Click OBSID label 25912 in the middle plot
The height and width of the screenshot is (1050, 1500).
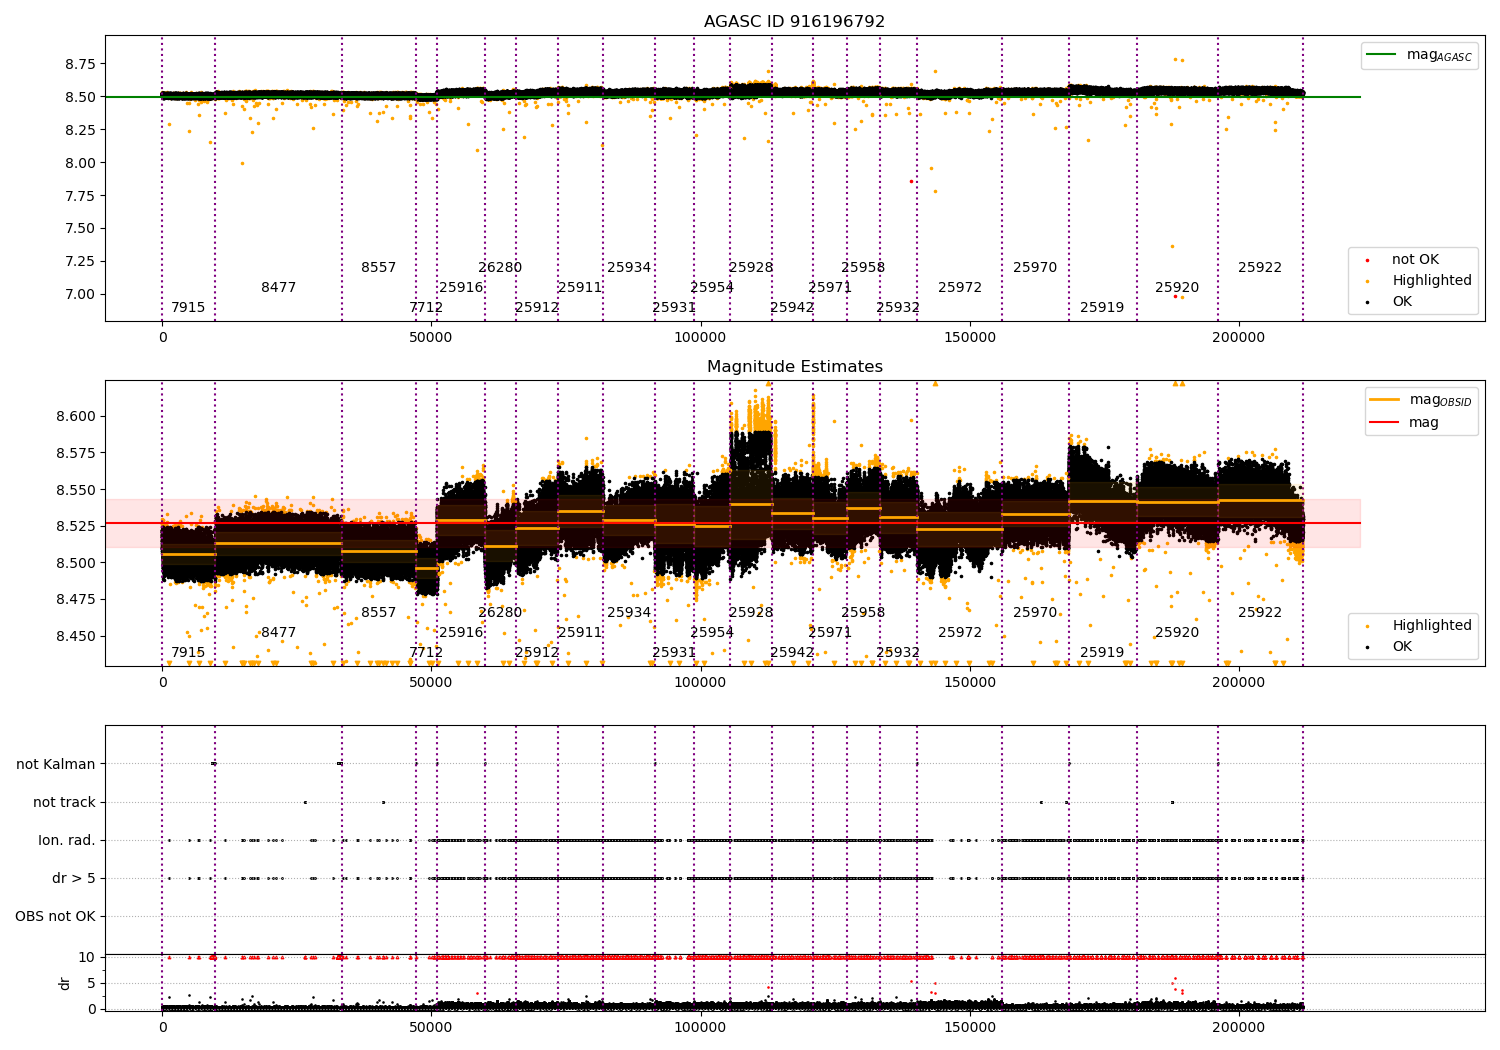(537, 653)
